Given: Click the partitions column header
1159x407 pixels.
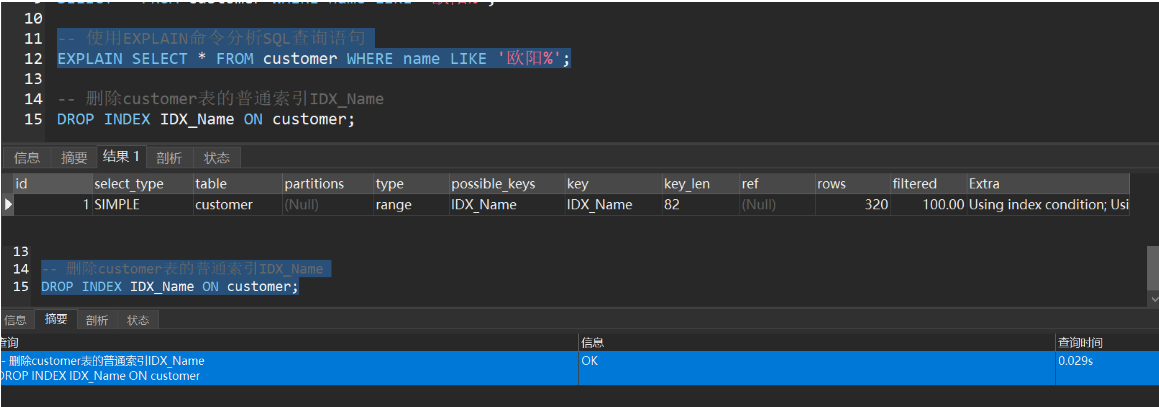Looking at the screenshot, I should [x=327, y=184].
